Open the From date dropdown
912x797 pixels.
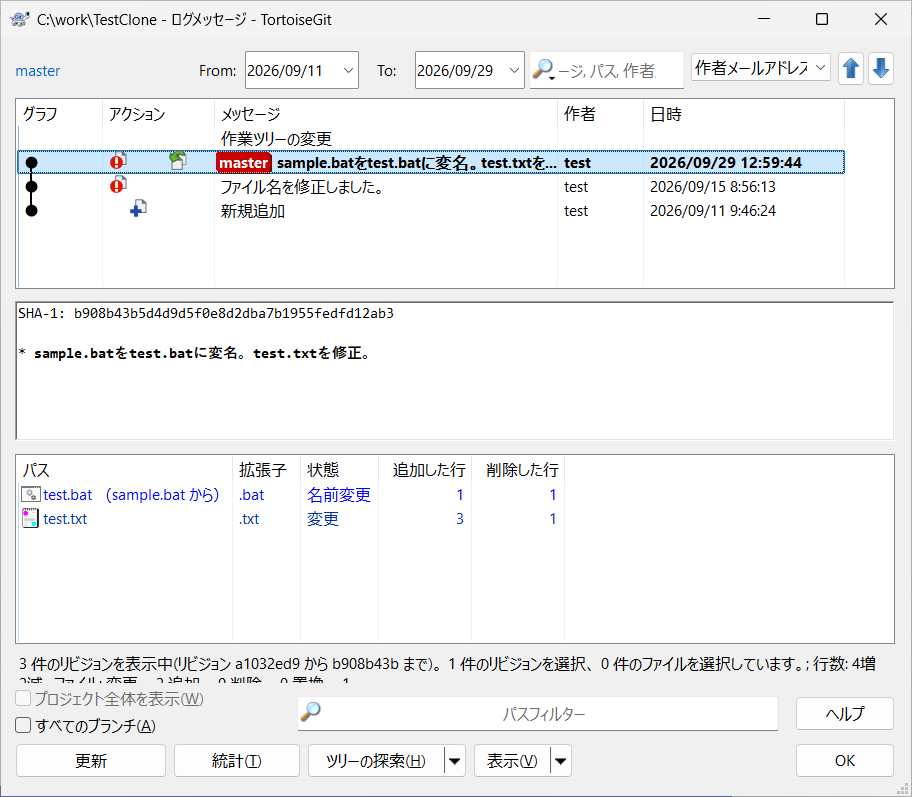tap(348, 70)
